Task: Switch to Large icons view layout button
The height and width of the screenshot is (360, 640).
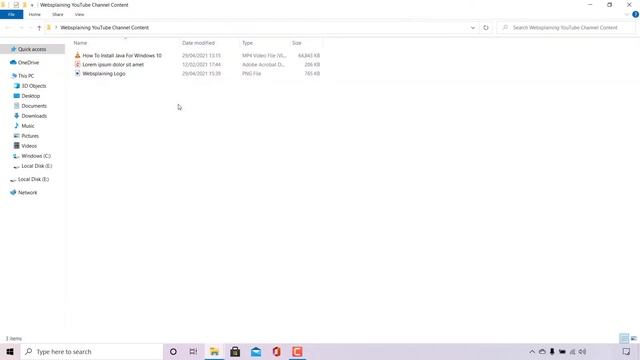Action: coord(634,338)
